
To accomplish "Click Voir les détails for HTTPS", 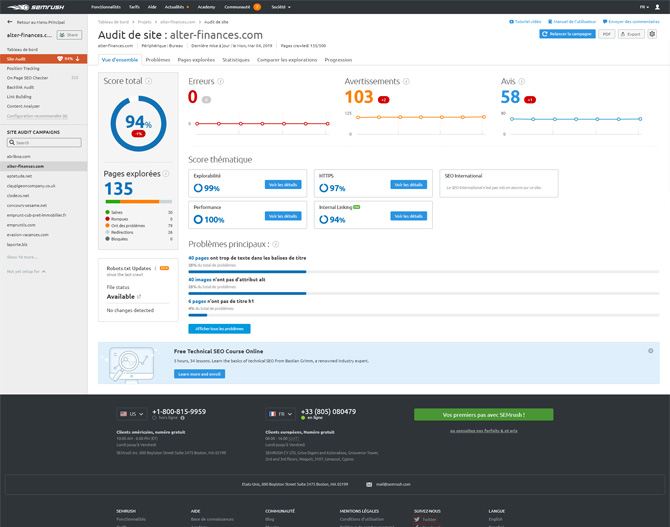I will (x=408, y=185).
